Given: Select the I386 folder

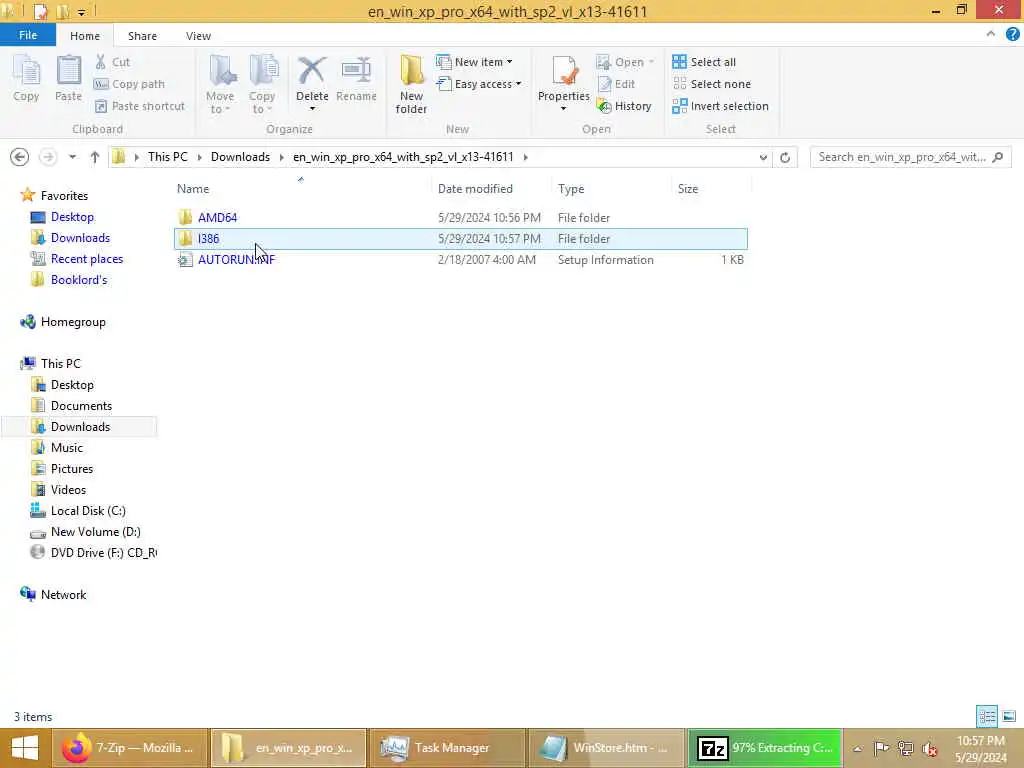Looking at the screenshot, I should click(460, 238).
